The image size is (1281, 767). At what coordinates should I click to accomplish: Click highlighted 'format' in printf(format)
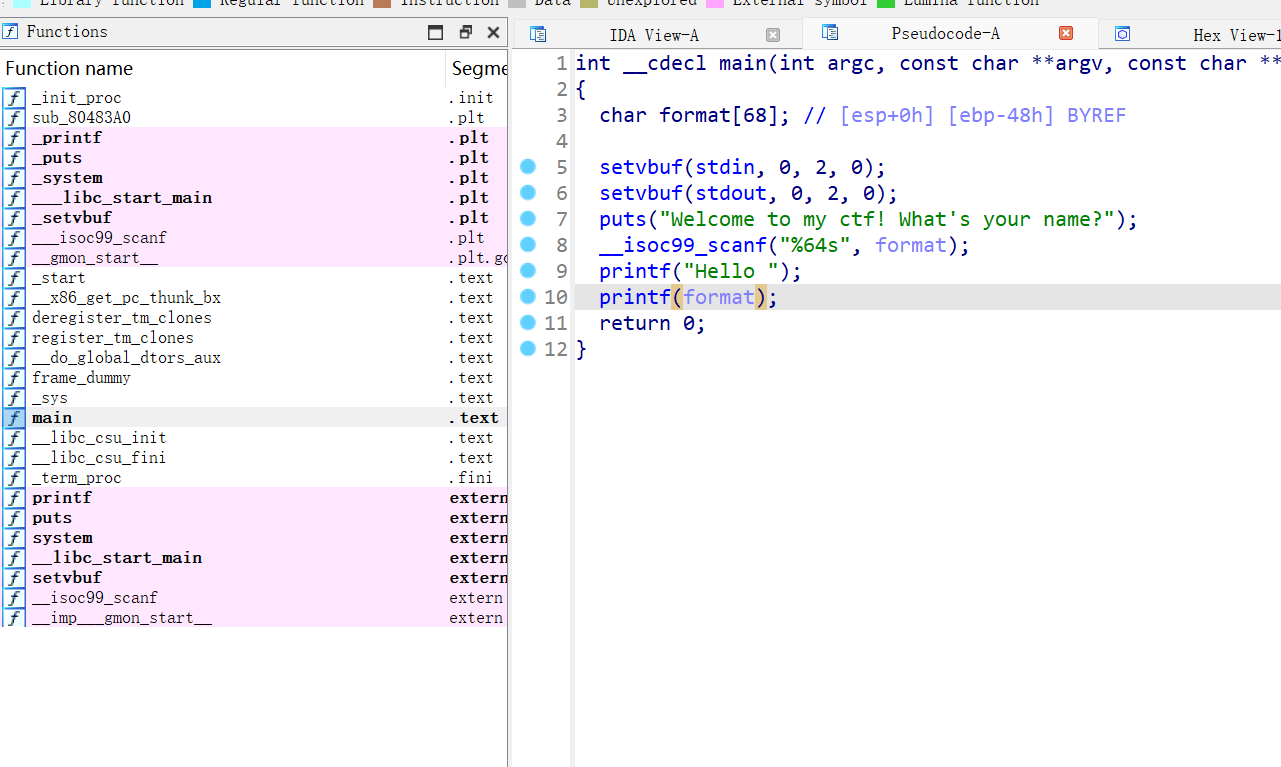point(719,298)
